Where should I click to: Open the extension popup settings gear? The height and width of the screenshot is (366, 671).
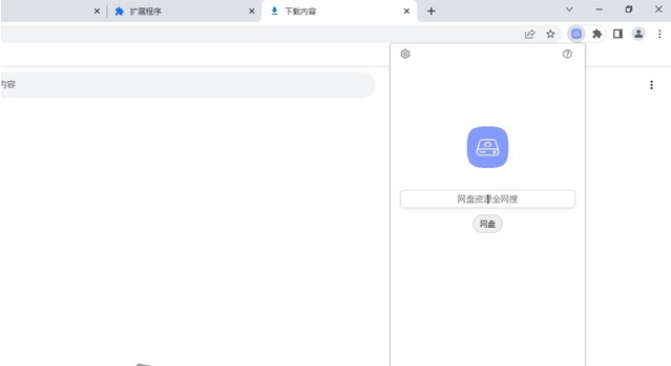tap(405, 54)
